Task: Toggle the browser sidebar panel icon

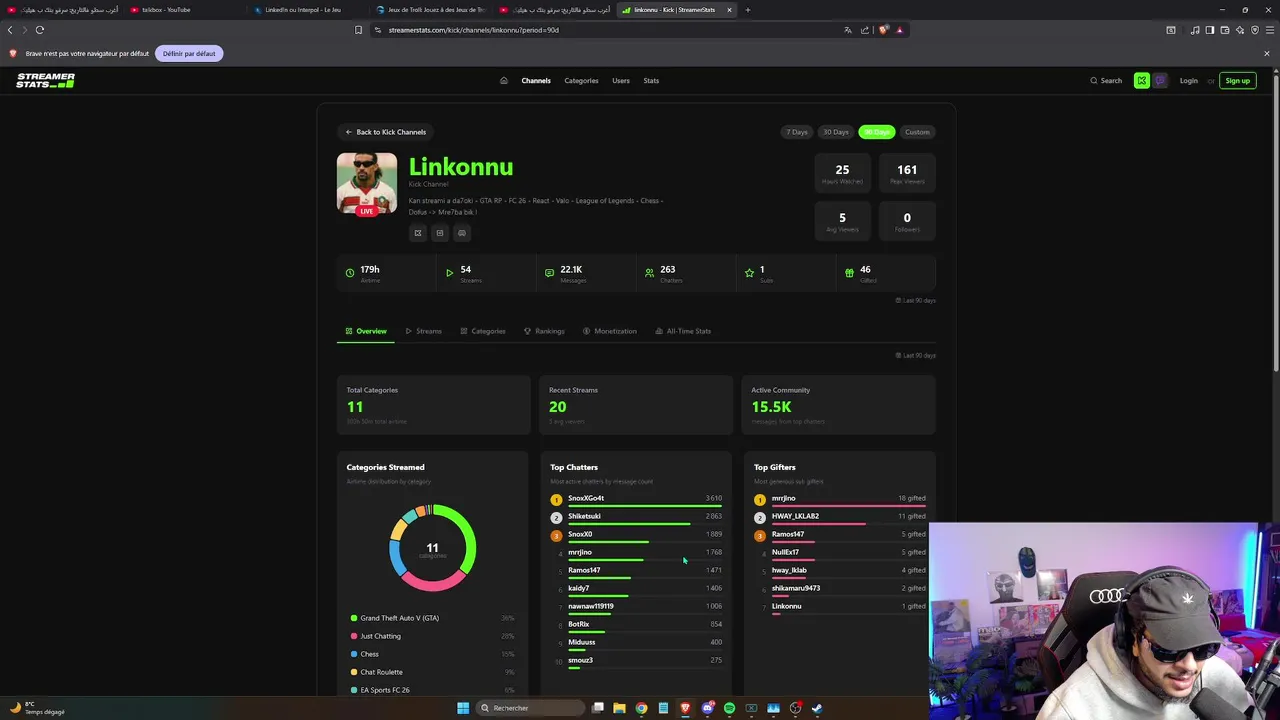Action: coord(1209,30)
